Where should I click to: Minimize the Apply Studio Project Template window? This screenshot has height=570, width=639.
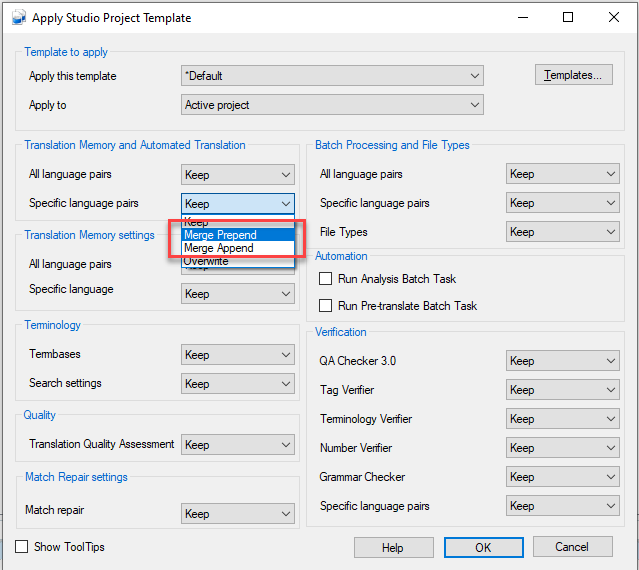523,18
